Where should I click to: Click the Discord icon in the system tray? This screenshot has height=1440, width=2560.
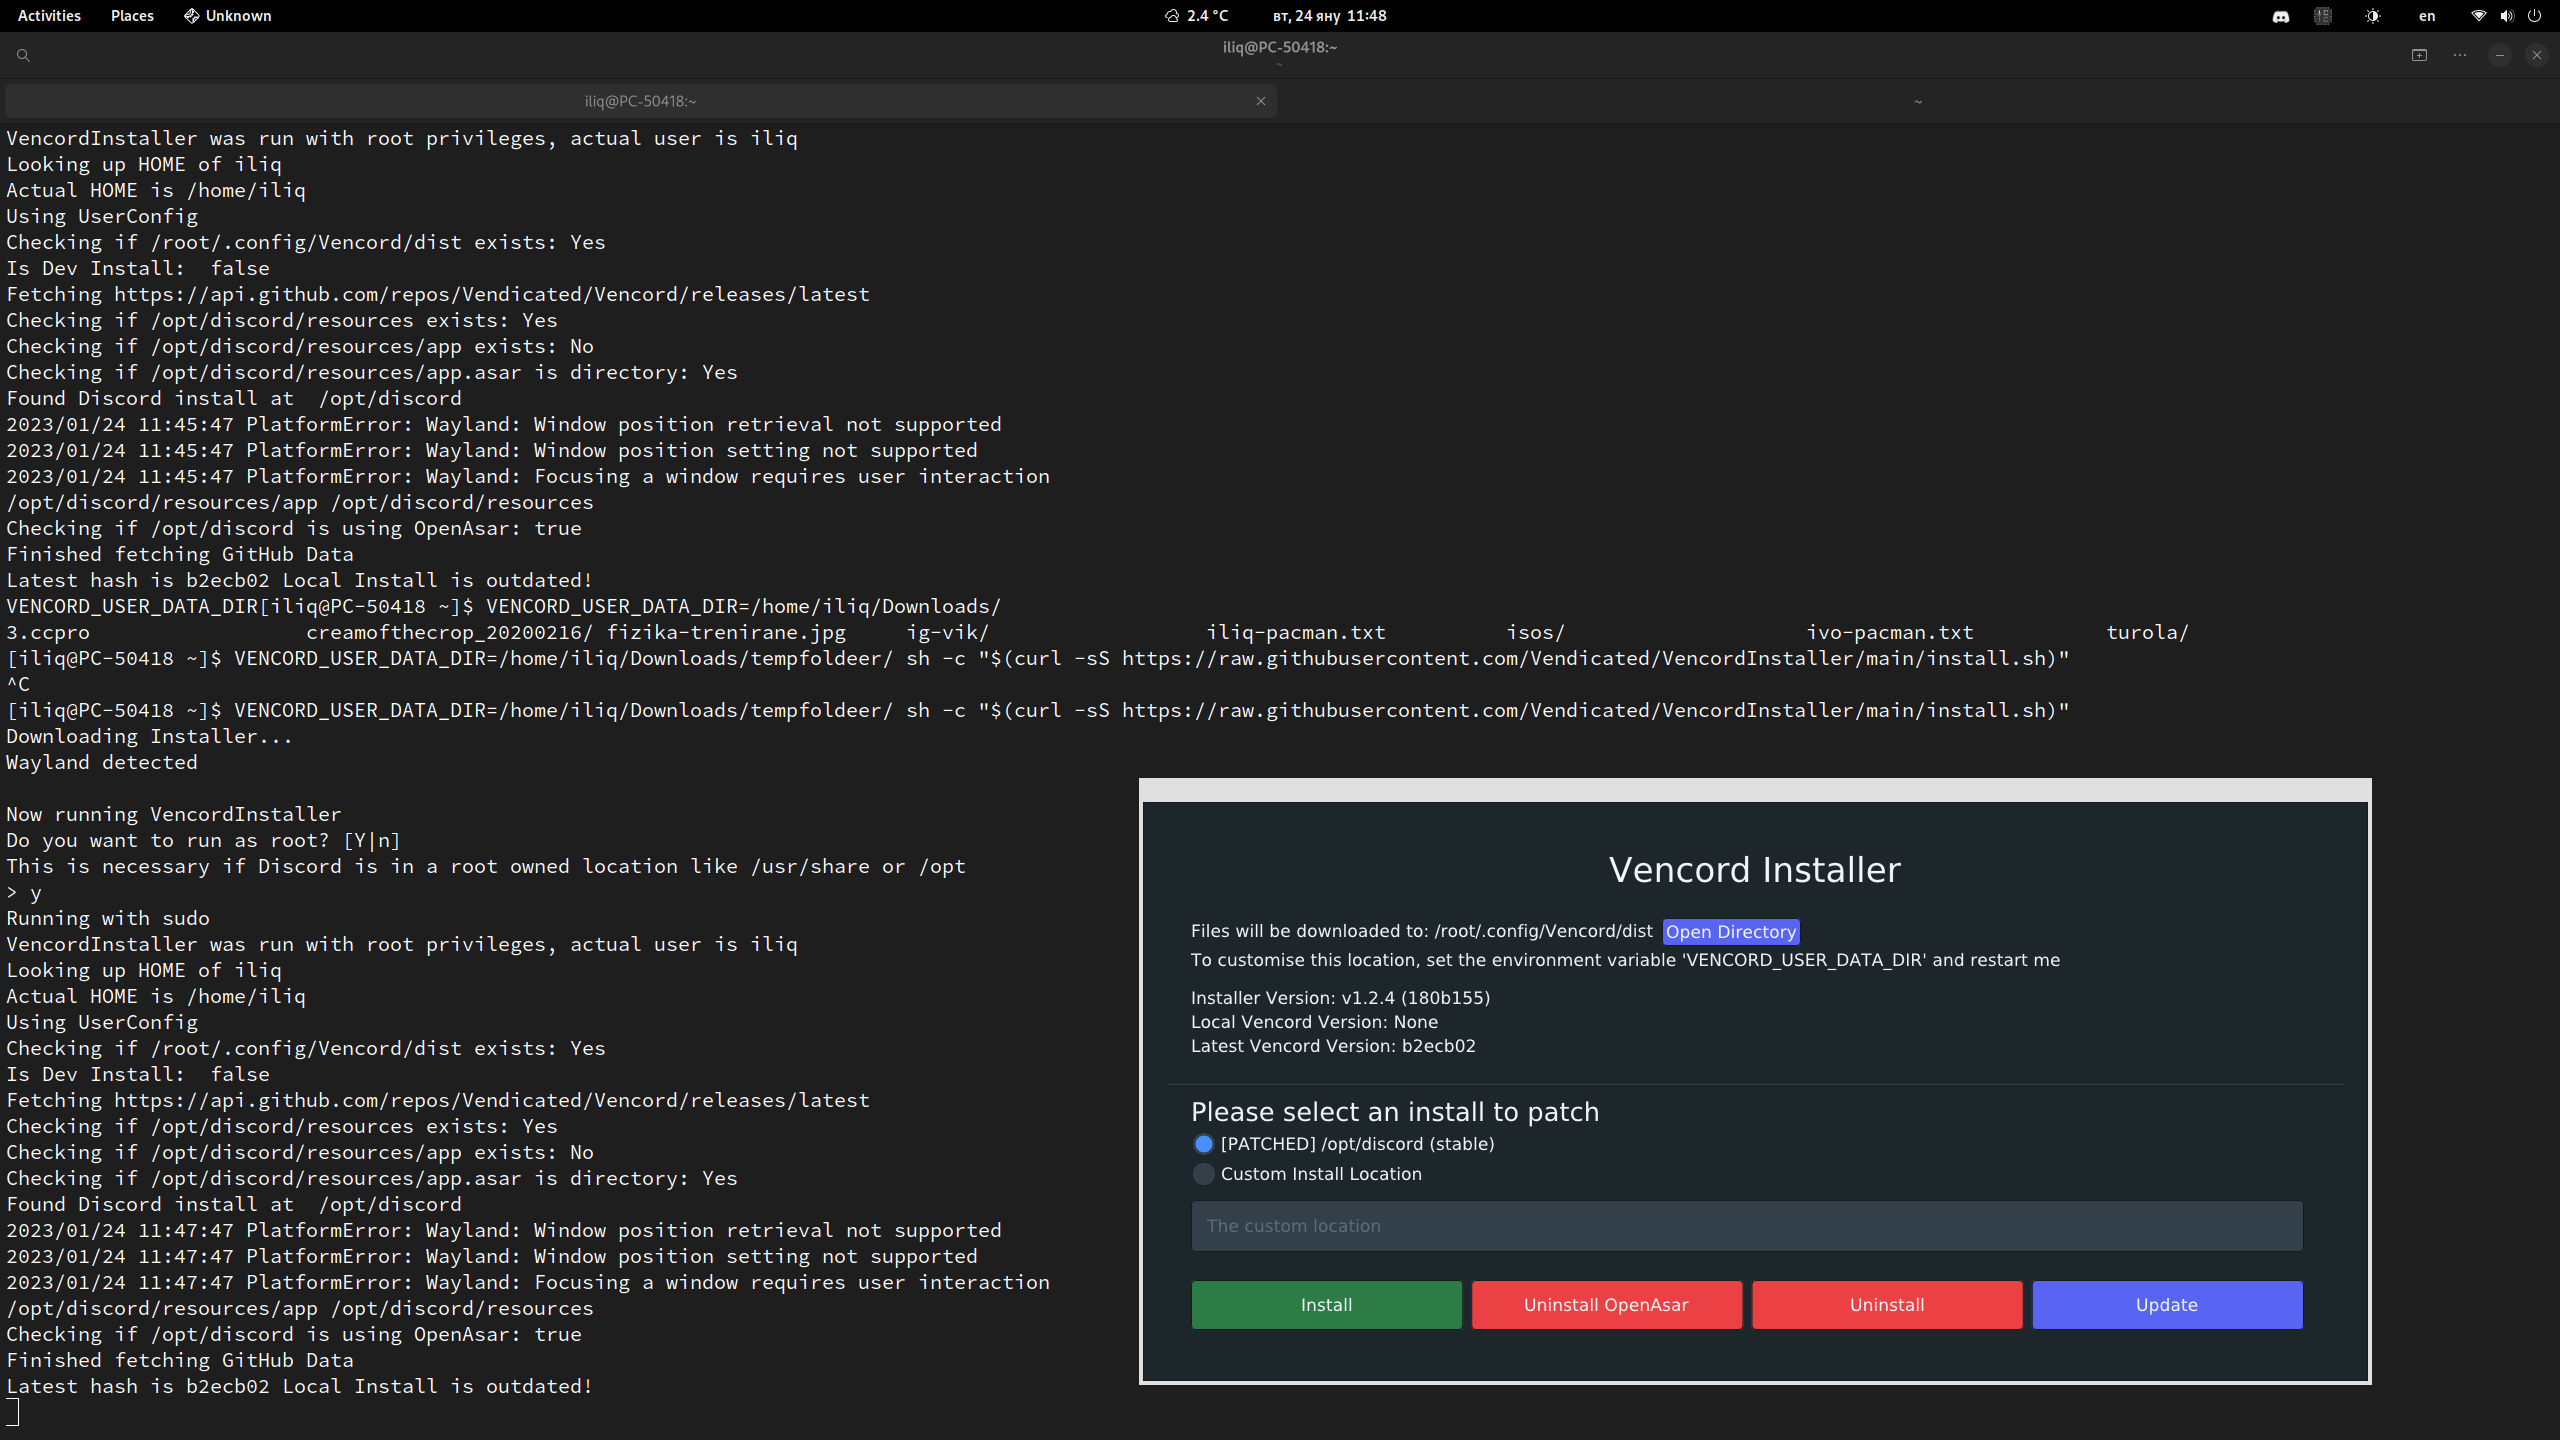click(x=2281, y=16)
